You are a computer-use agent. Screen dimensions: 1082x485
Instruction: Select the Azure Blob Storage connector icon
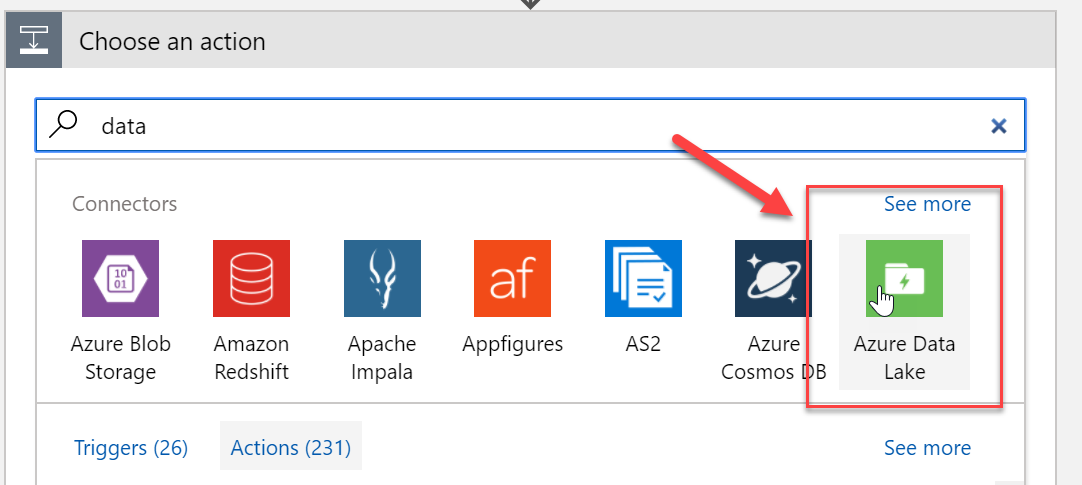120,279
